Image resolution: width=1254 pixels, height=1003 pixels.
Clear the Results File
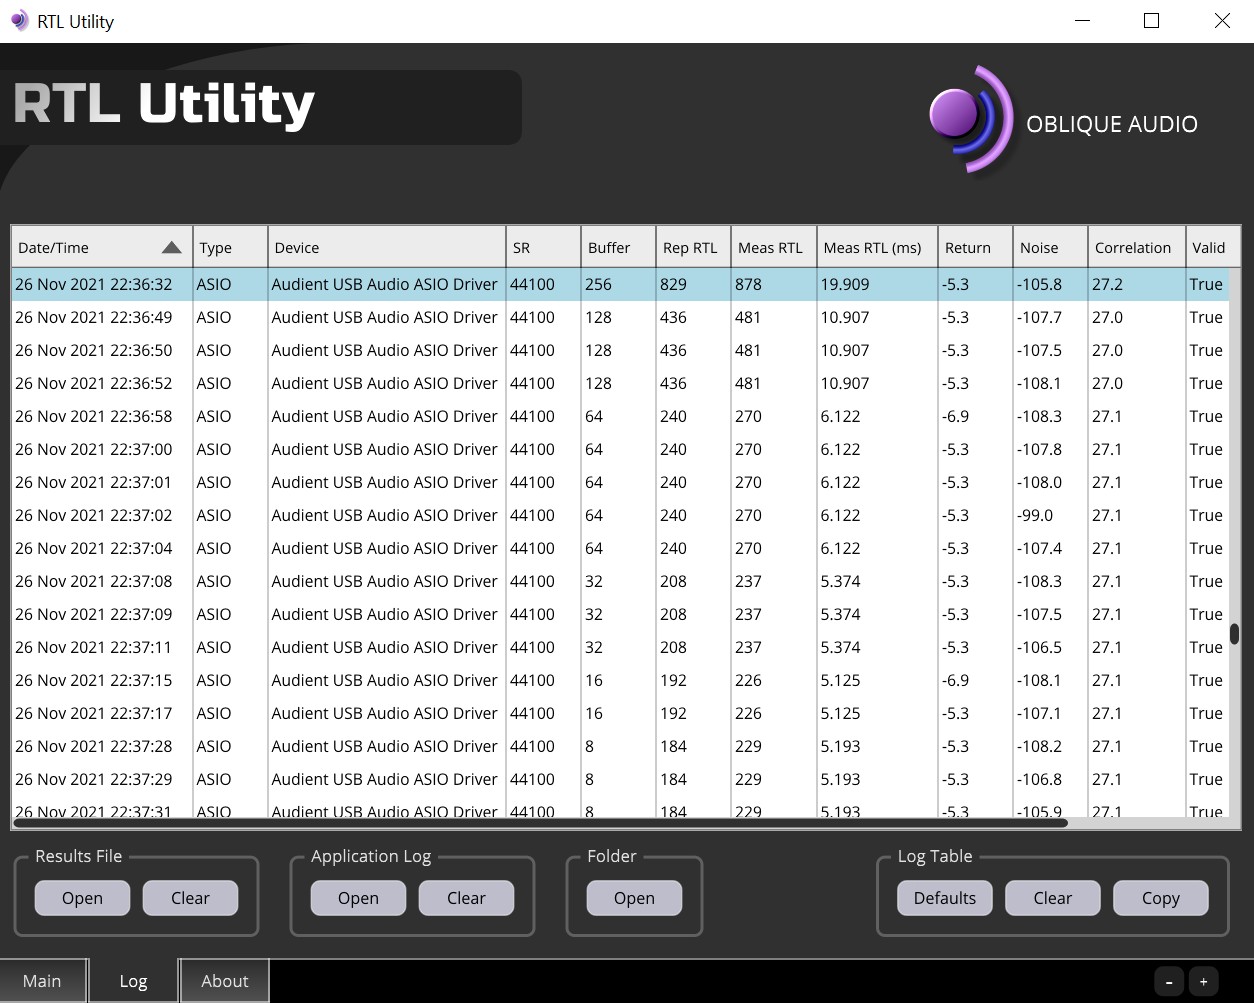190,898
